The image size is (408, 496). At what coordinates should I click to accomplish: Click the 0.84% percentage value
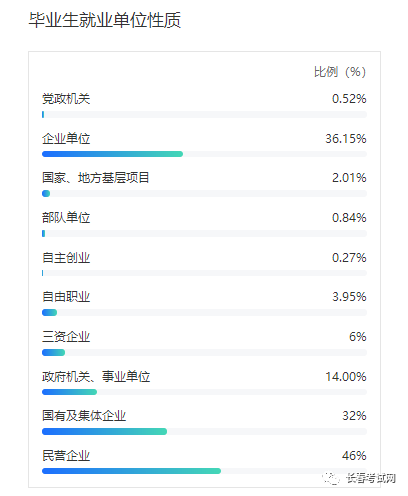349,218
